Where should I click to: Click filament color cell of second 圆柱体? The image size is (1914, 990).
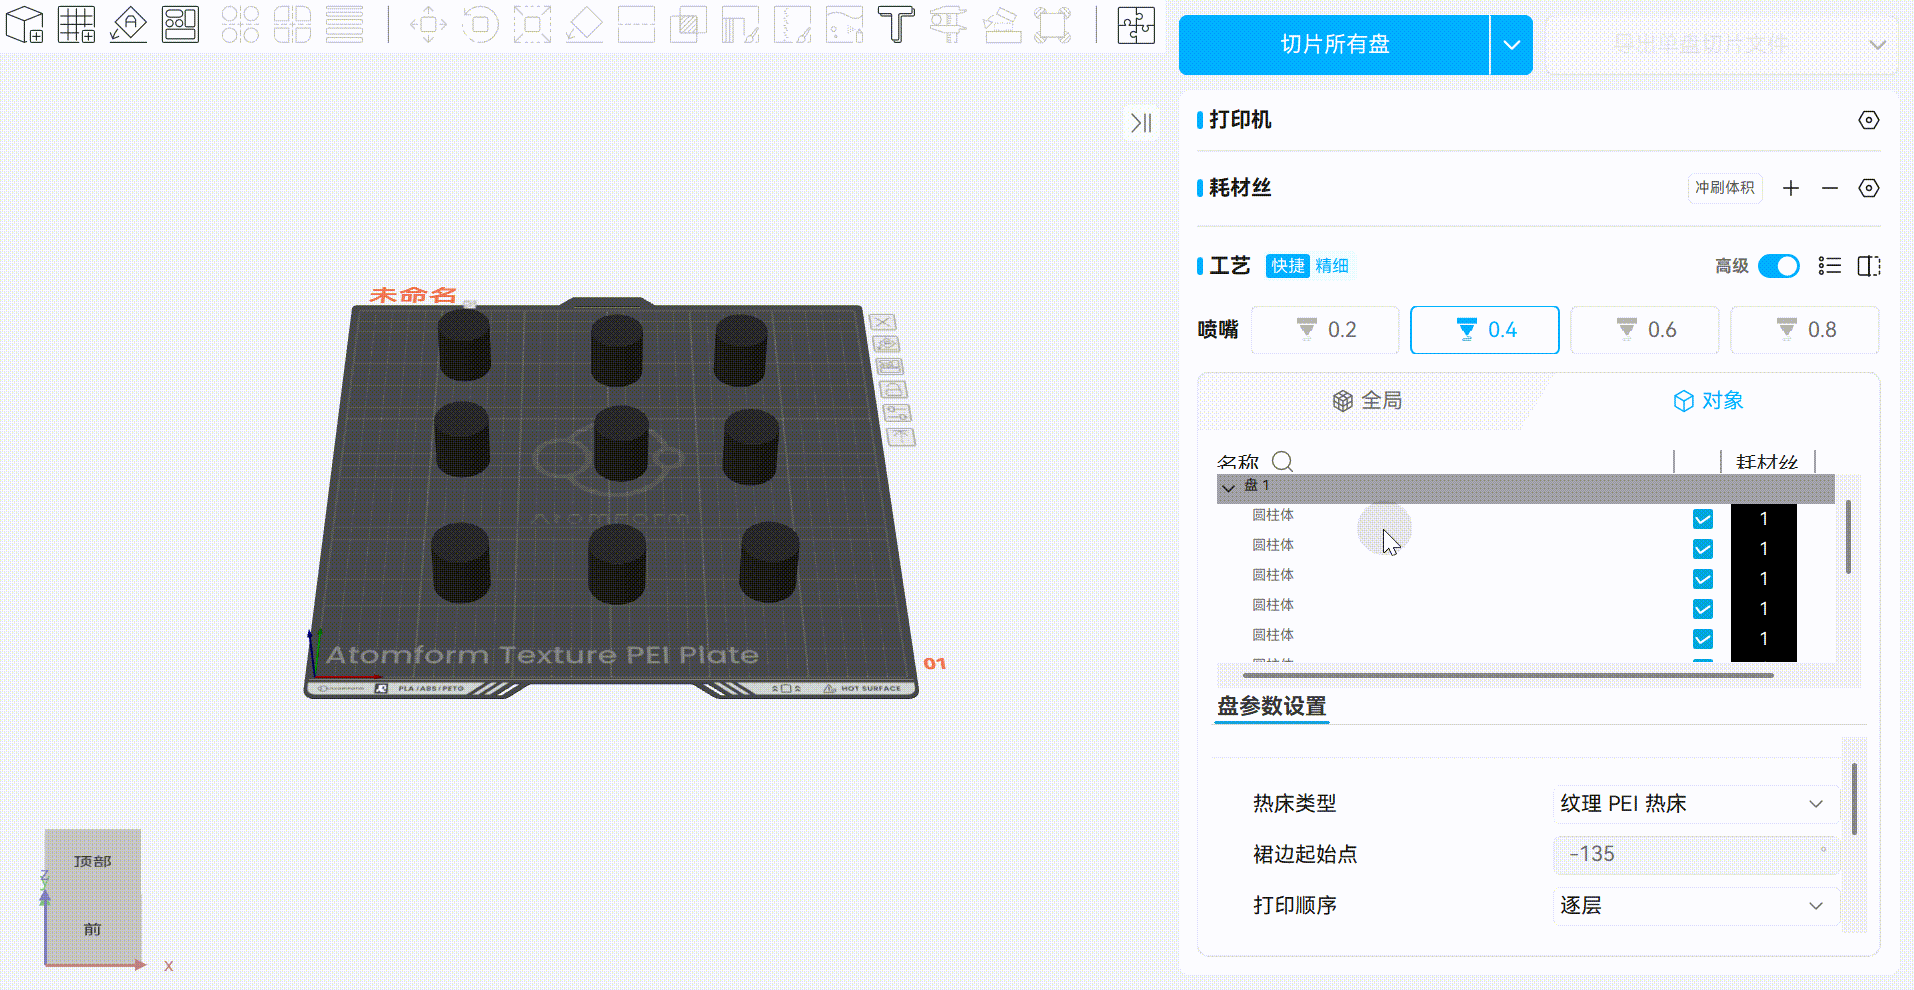click(1764, 549)
